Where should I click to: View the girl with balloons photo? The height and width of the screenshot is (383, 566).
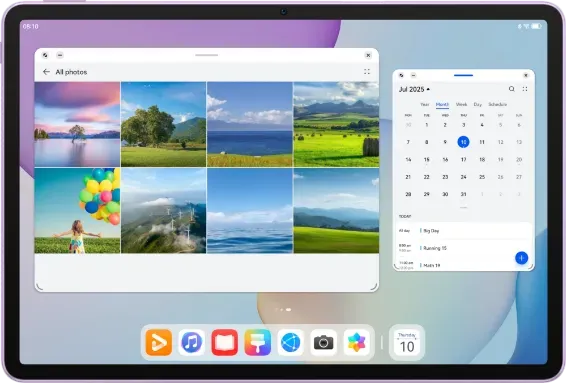point(77,210)
